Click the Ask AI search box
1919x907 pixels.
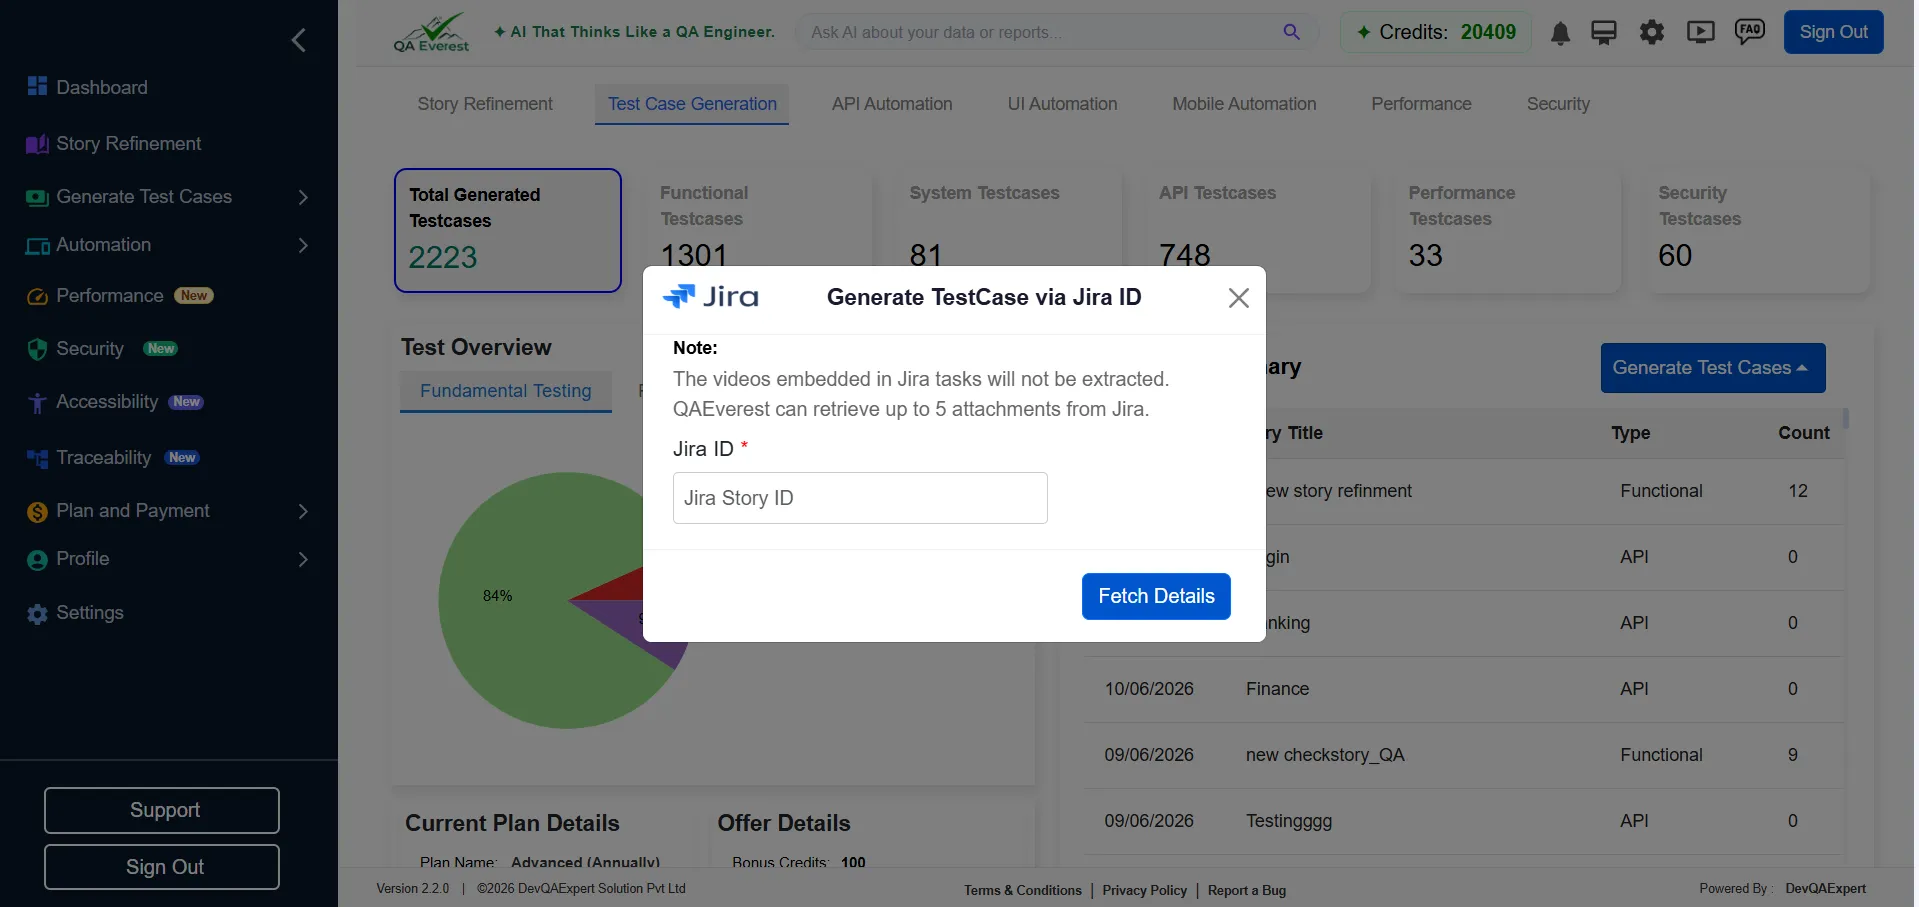(1058, 32)
